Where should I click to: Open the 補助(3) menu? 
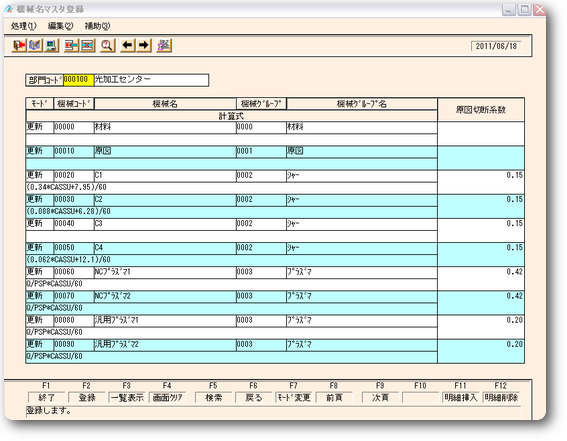coord(97,26)
